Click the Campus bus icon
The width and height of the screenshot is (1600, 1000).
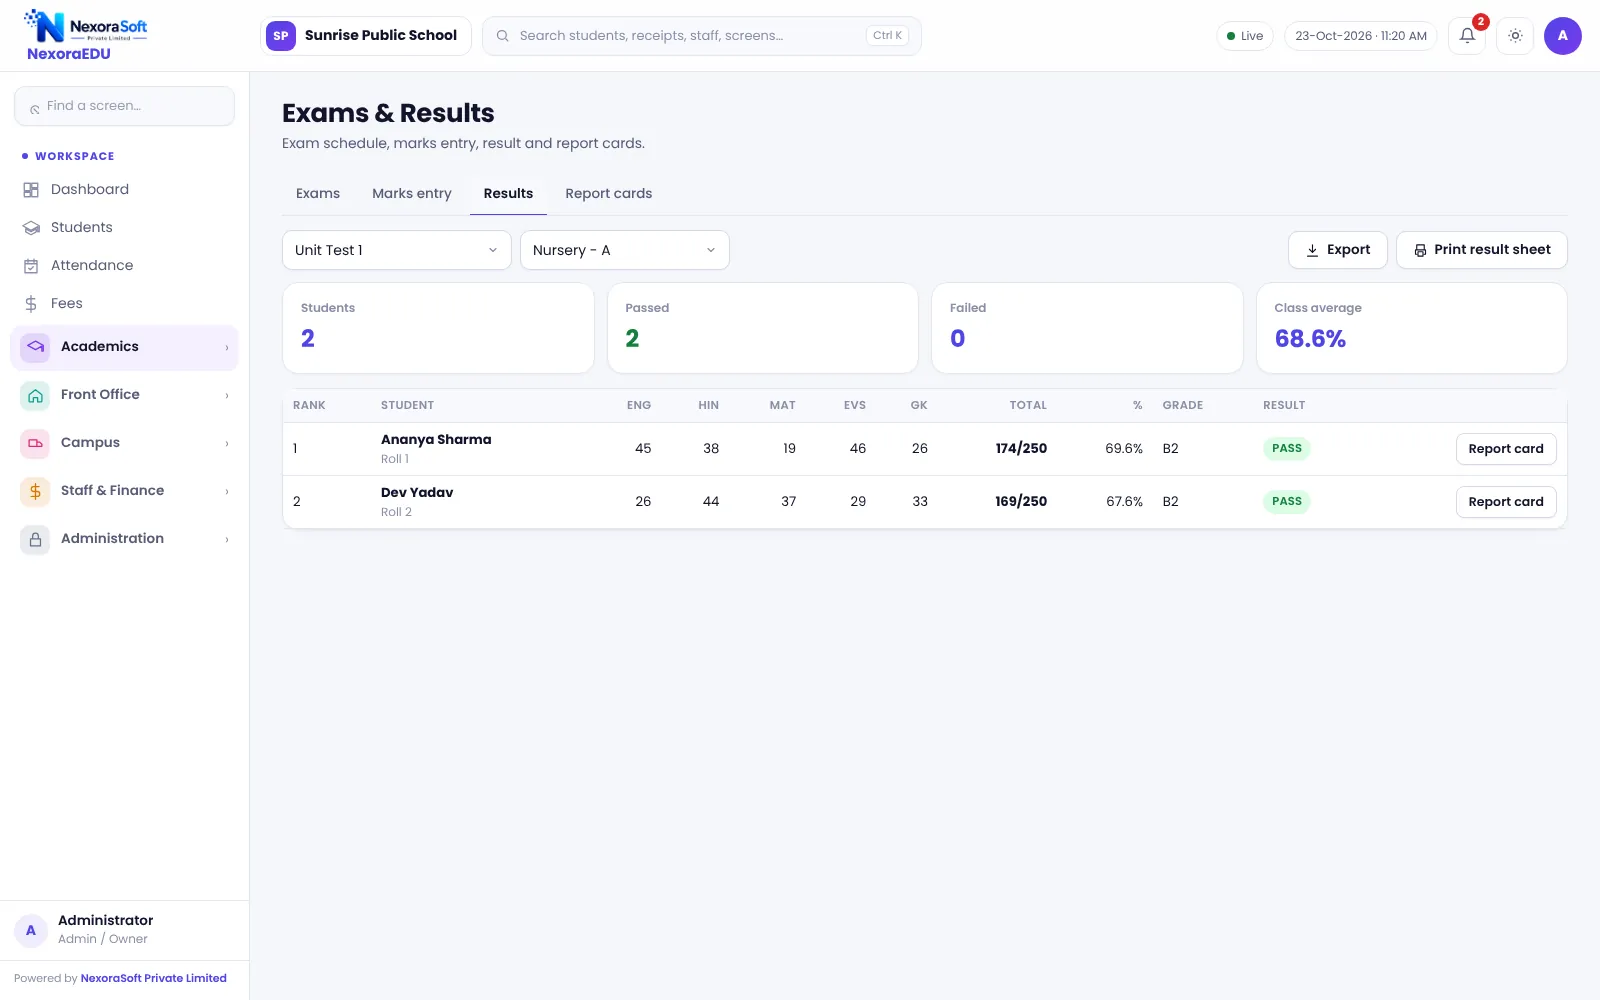tap(35, 443)
